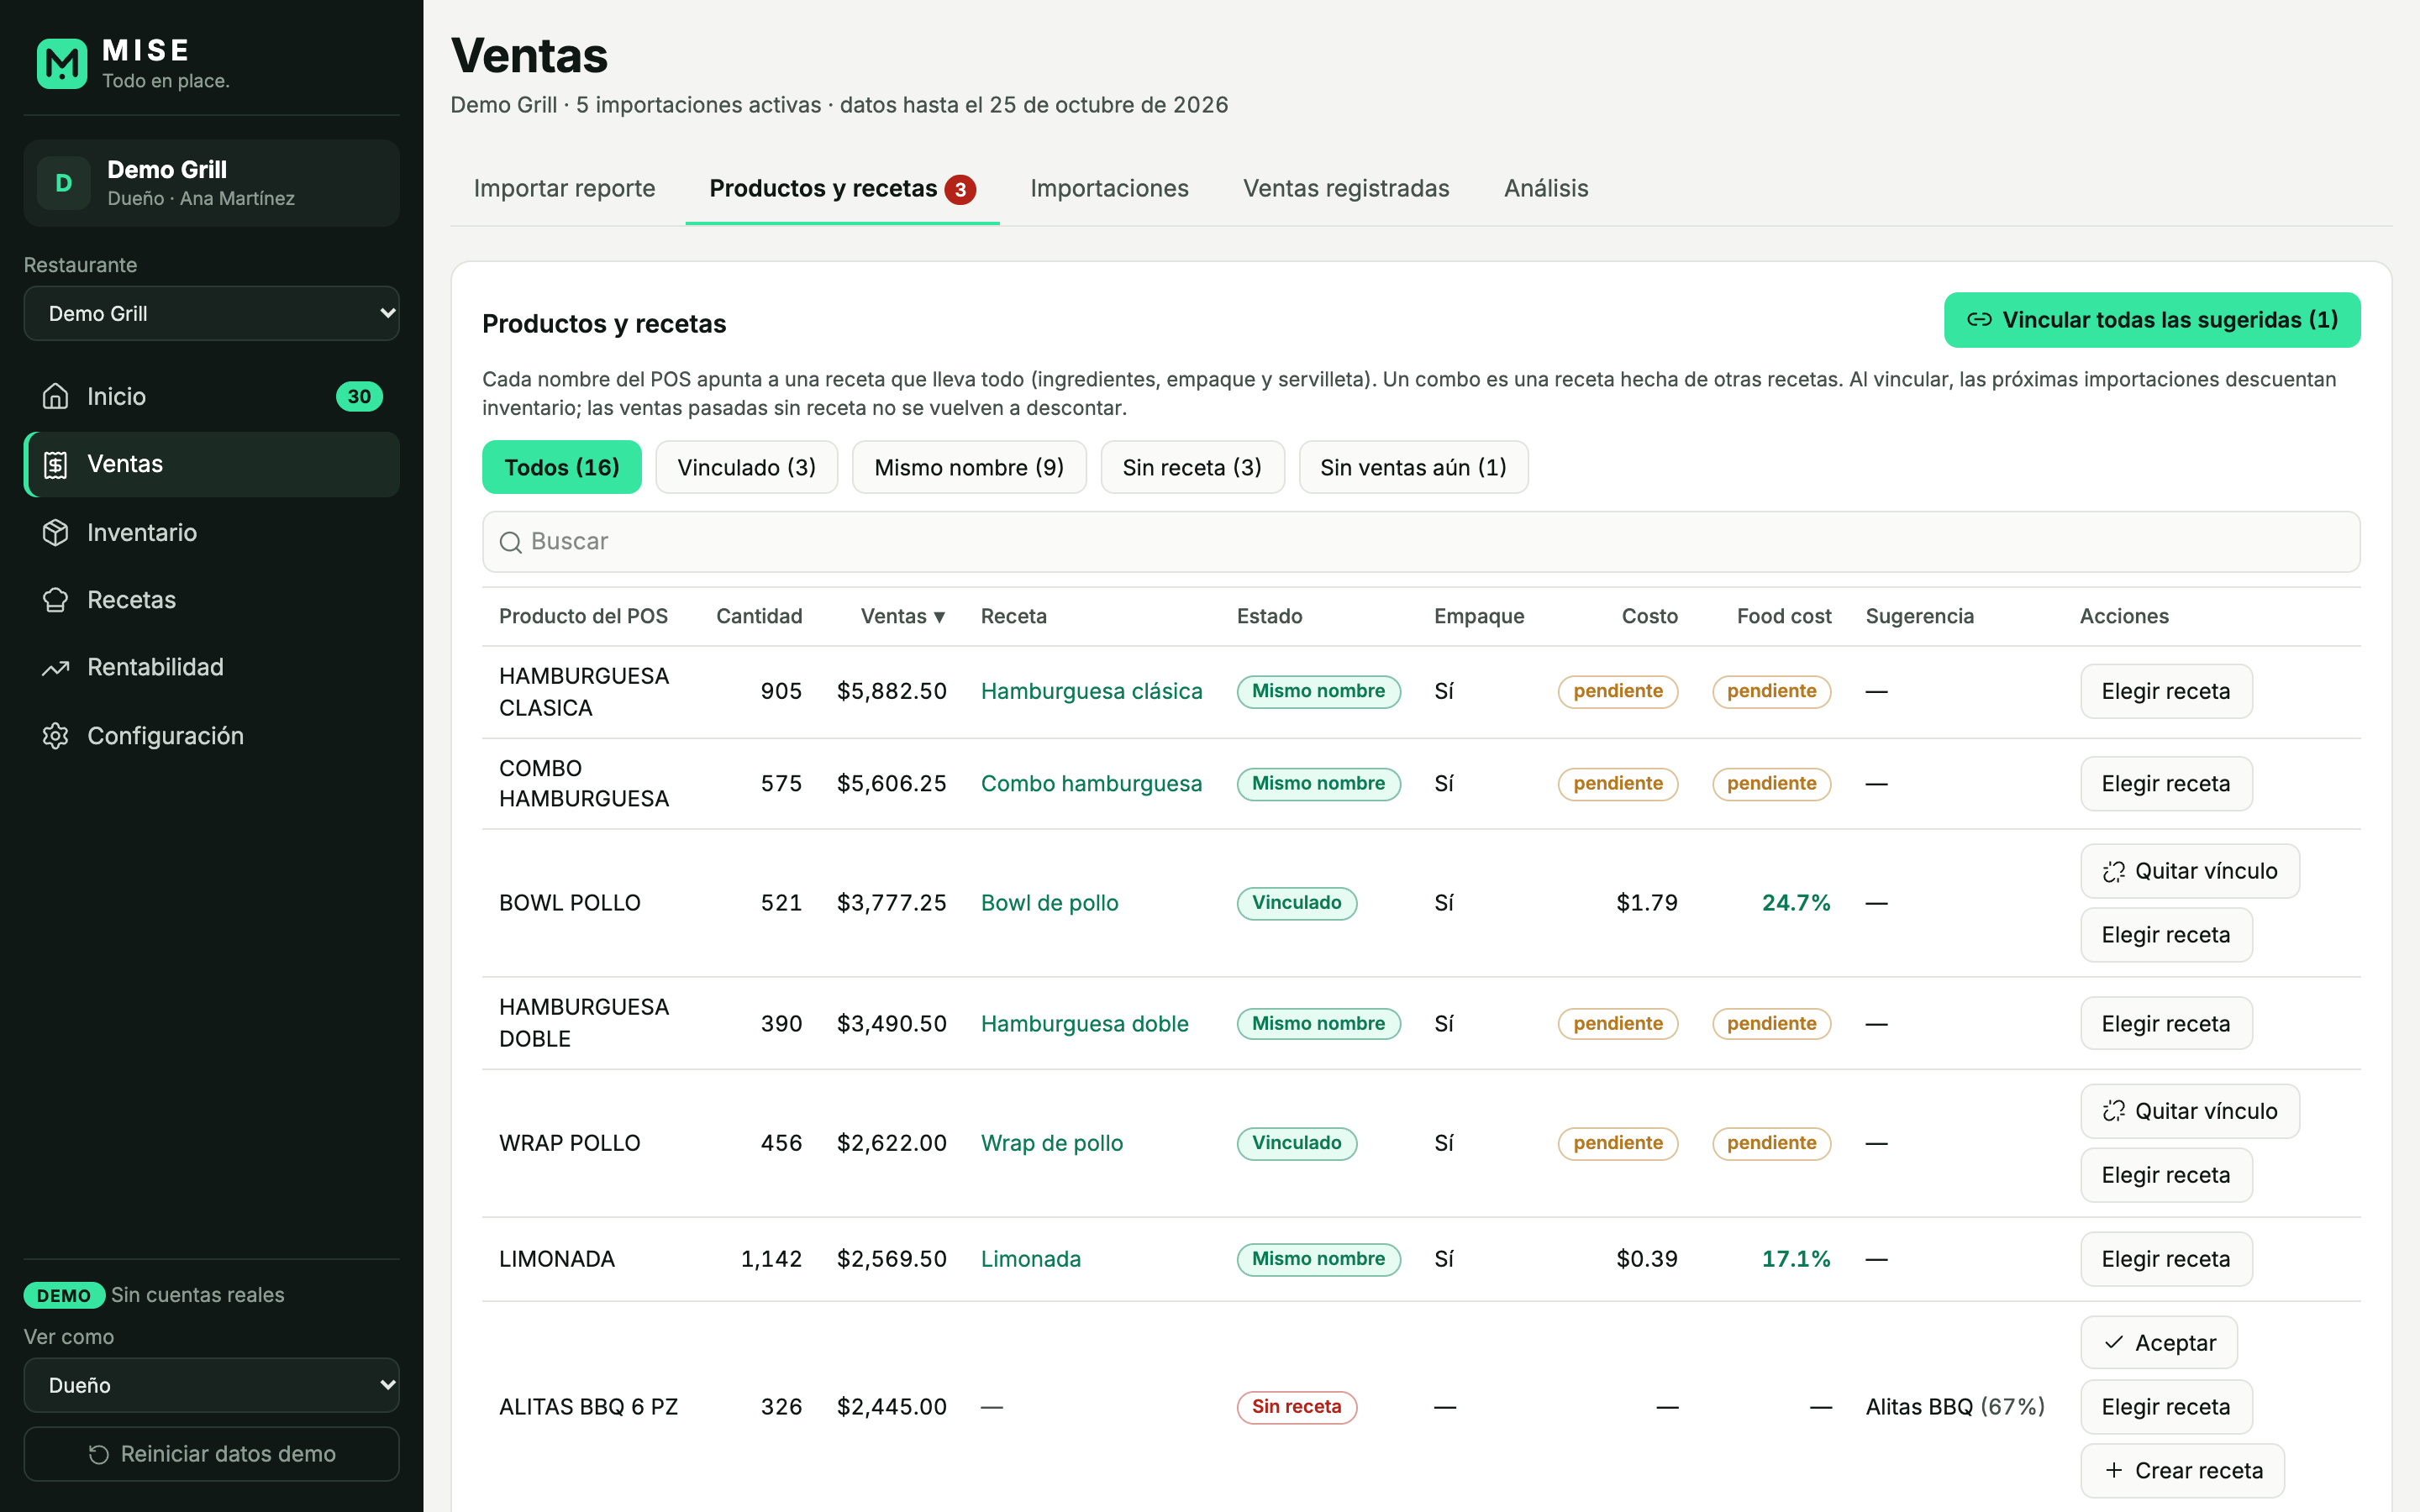Click the Demo Grill D avatar
The width and height of the screenshot is (2420, 1512).
tap(64, 183)
